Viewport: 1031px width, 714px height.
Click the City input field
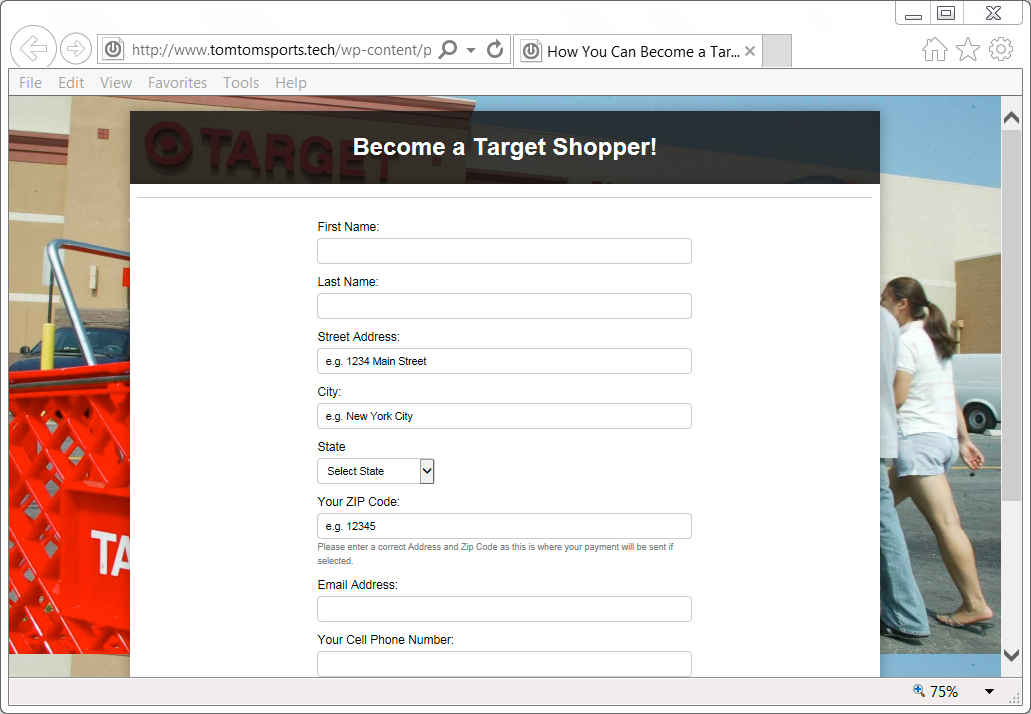point(504,416)
